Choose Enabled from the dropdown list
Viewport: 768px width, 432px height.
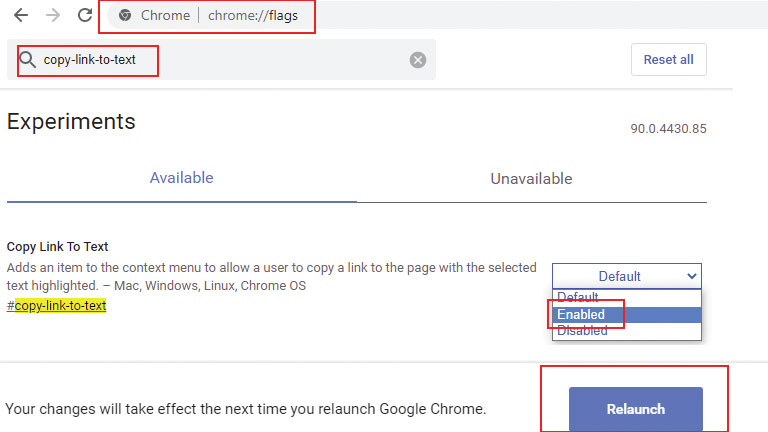pos(626,314)
